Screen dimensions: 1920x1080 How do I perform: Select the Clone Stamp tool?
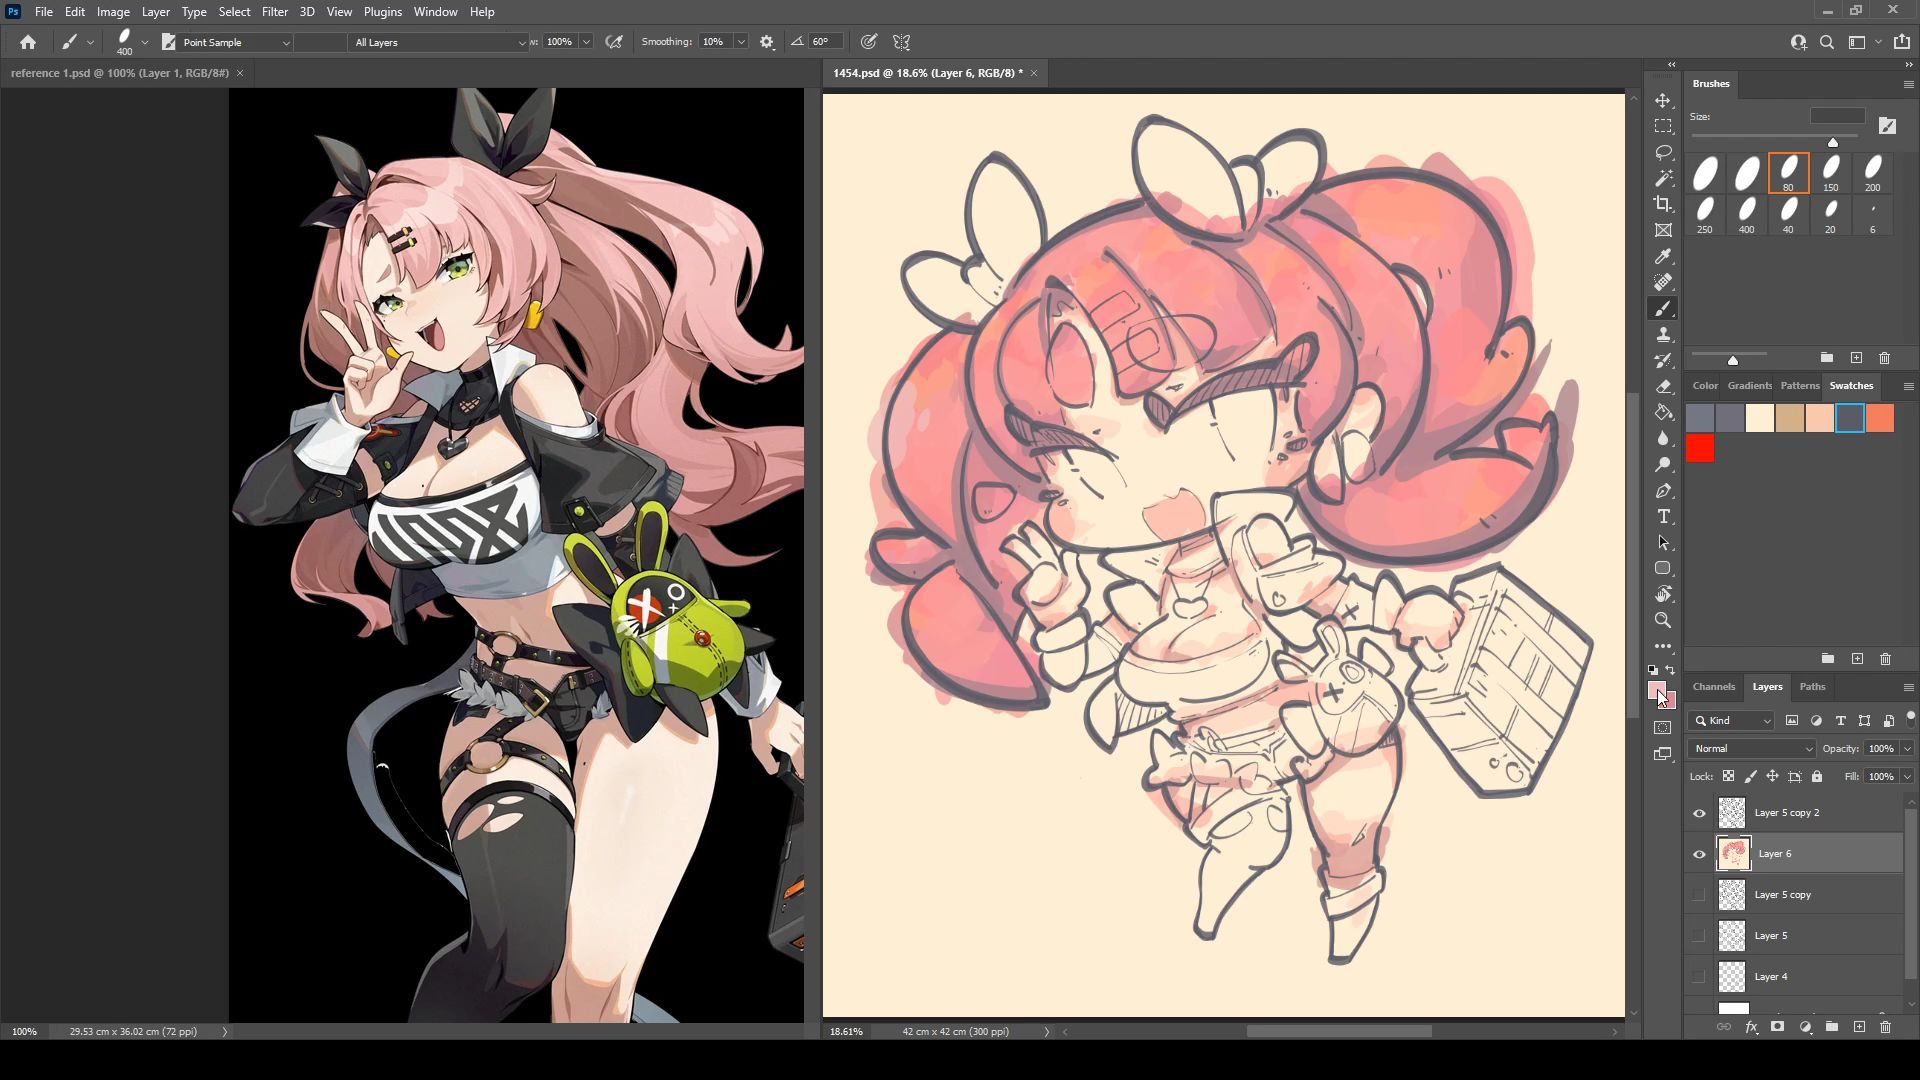(1663, 335)
